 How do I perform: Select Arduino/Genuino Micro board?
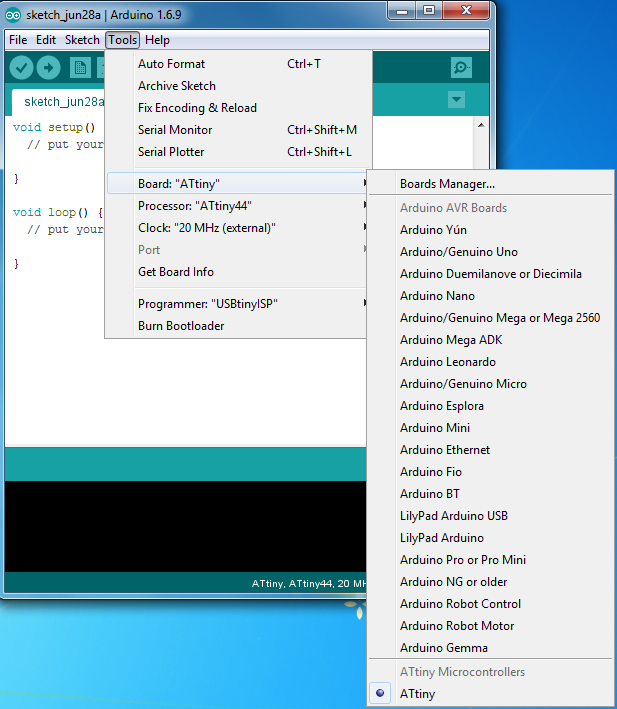point(490,384)
